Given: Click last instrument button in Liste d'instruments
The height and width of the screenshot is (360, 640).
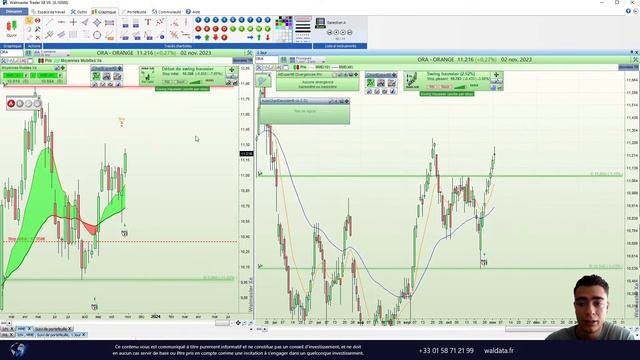Looking at the screenshot, I should 350,32.
